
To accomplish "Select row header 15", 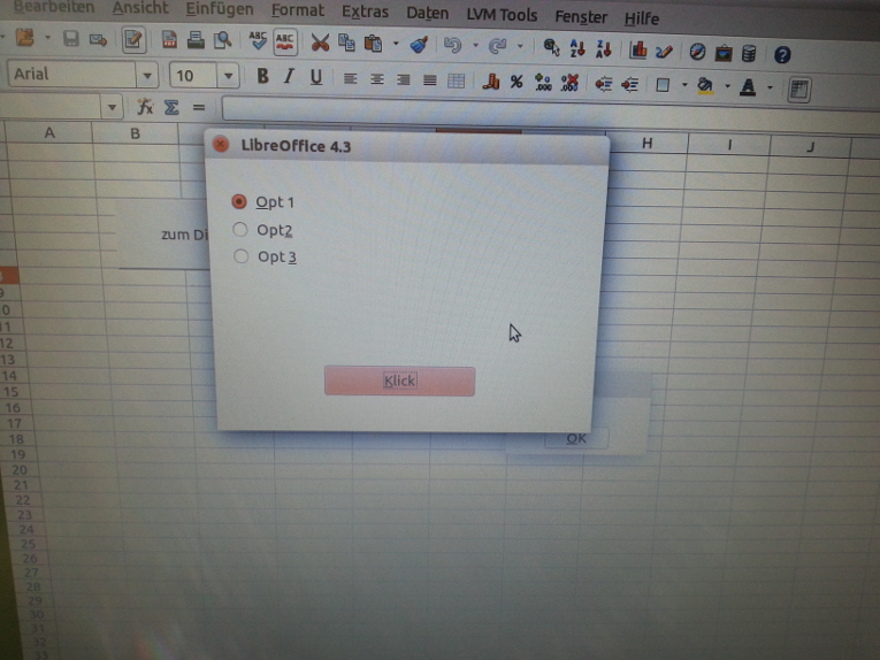I will [x=11, y=392].
